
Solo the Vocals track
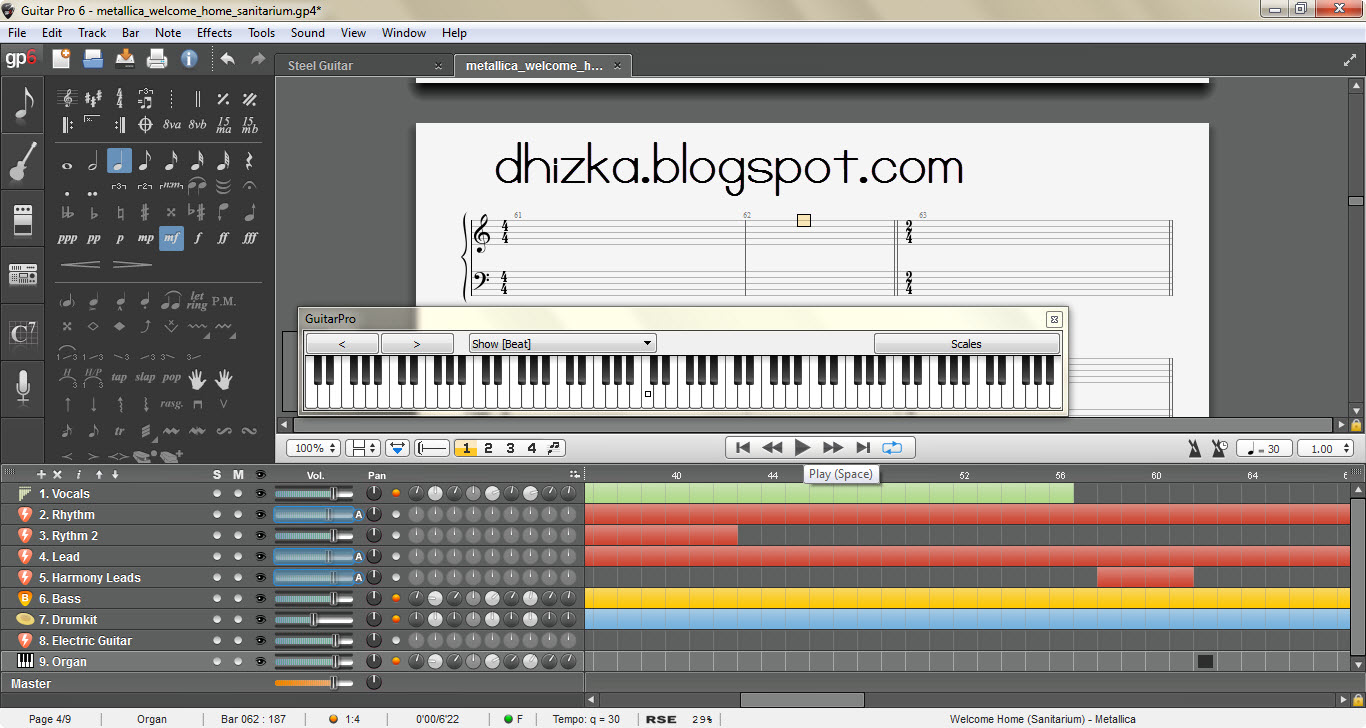tap(217, 494)
